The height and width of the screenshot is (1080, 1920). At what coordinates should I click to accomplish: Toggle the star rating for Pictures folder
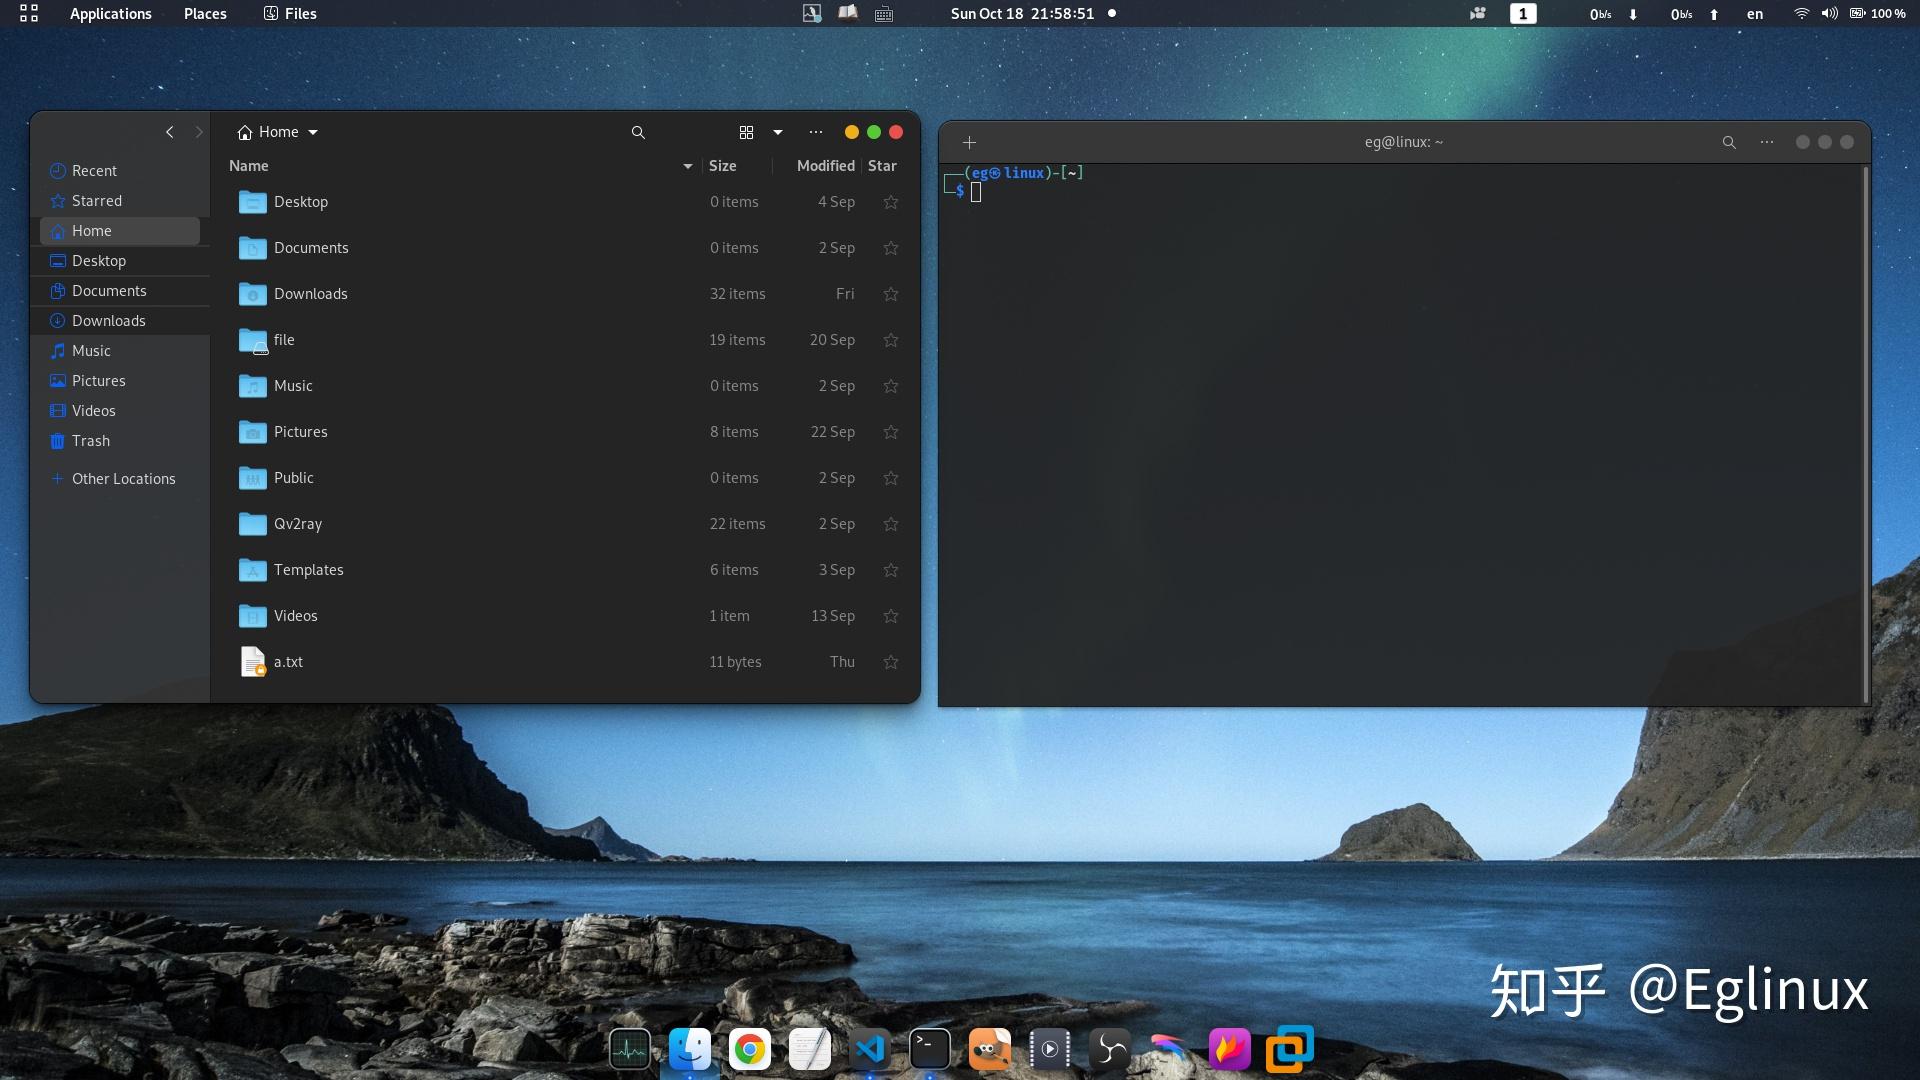coord(891,431)
